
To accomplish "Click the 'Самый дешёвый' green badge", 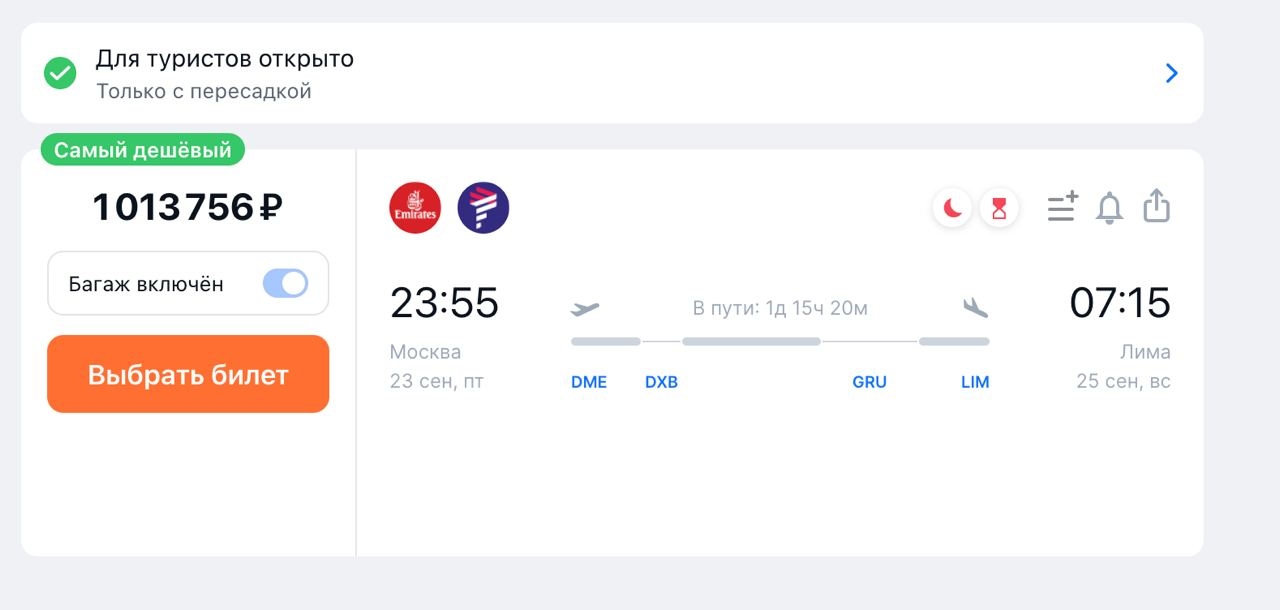I will [x=142, y=150].
